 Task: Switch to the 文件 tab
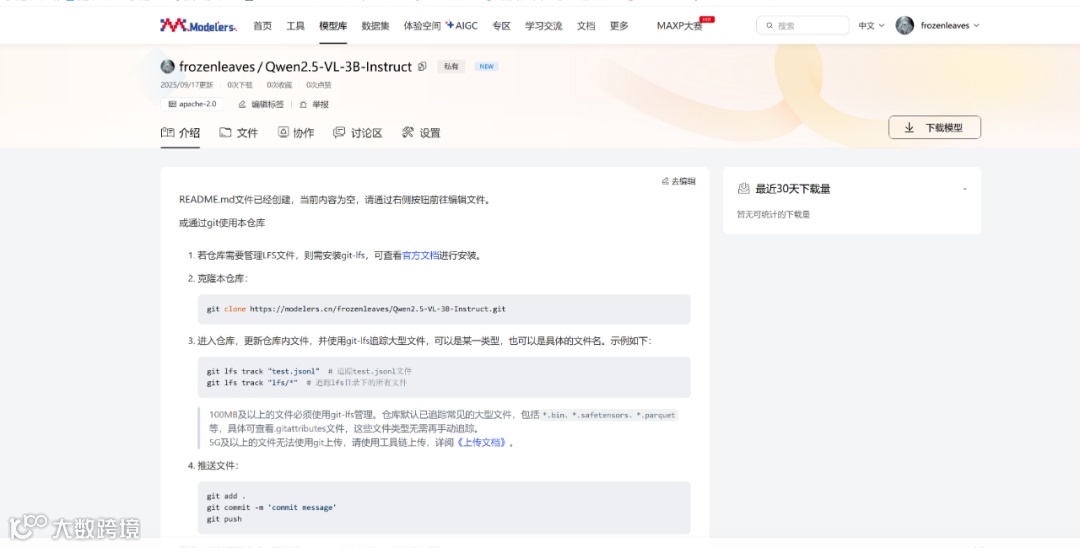(238, 133)
